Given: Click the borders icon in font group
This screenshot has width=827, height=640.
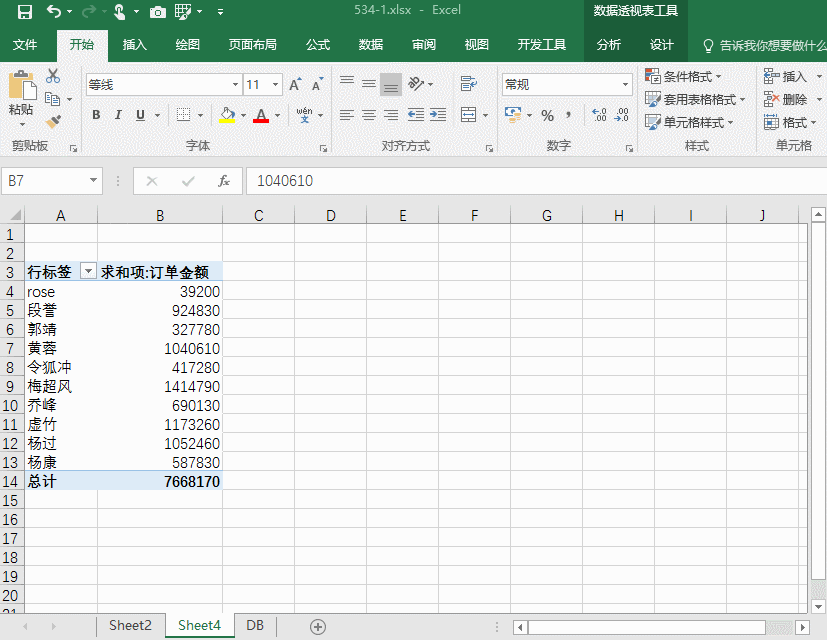Looking at the screenshot, I should tap(183, 114).
